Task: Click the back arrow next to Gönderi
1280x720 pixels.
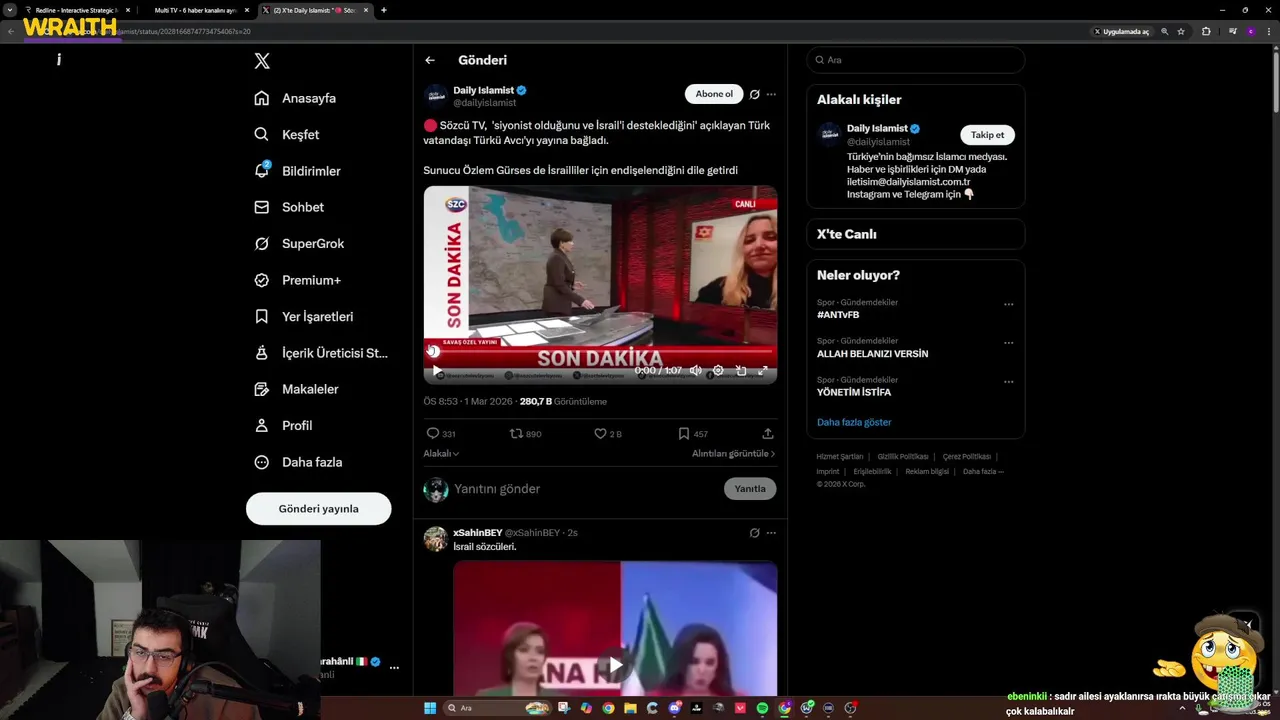Action: click(x=430, y=60)
